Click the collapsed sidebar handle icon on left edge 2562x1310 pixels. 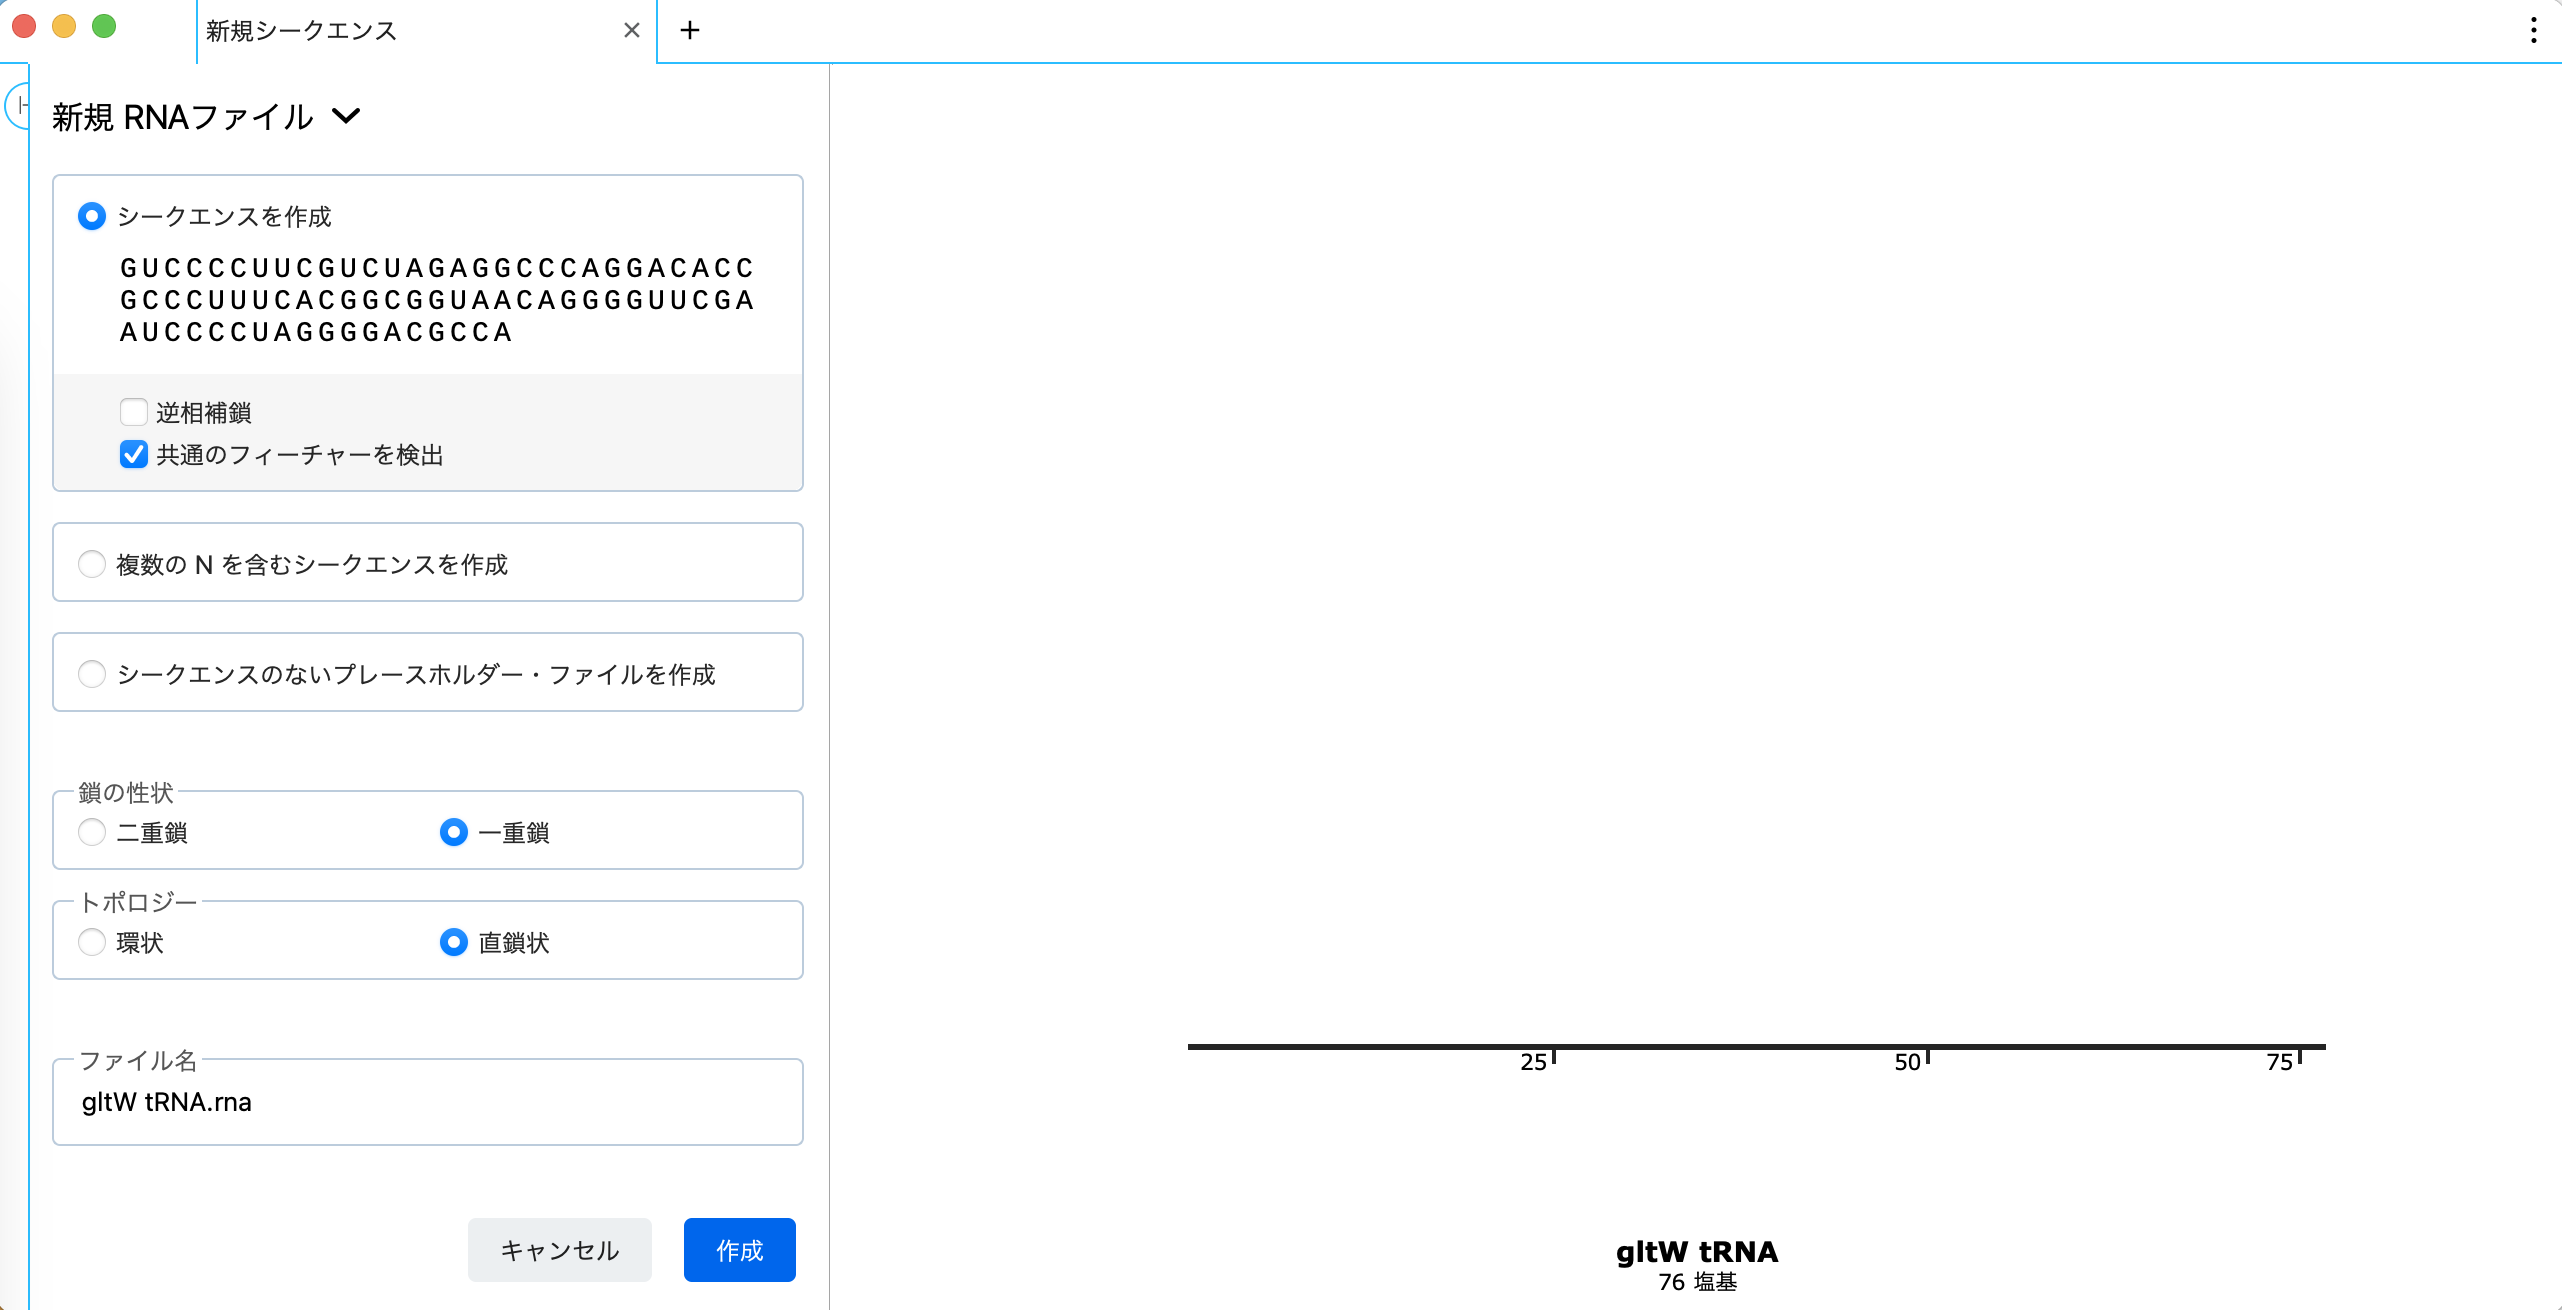(x=18, y=105)
